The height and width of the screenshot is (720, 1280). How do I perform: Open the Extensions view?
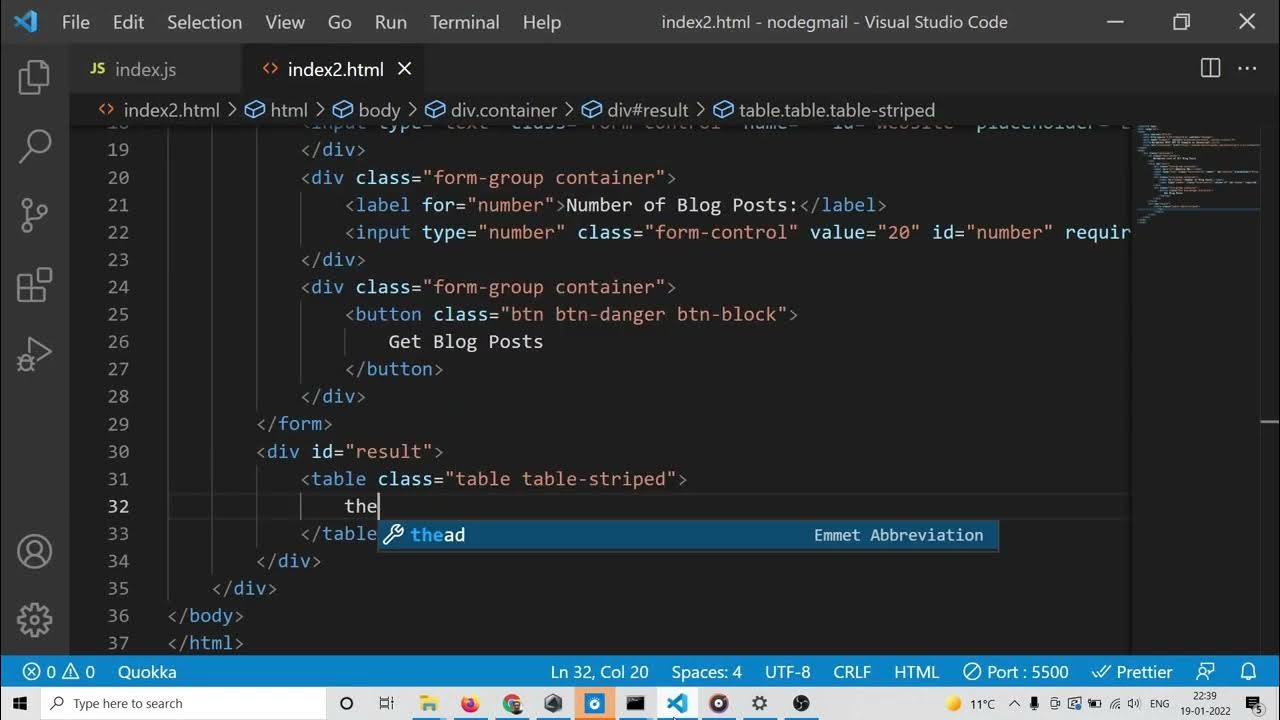point(34,285)
